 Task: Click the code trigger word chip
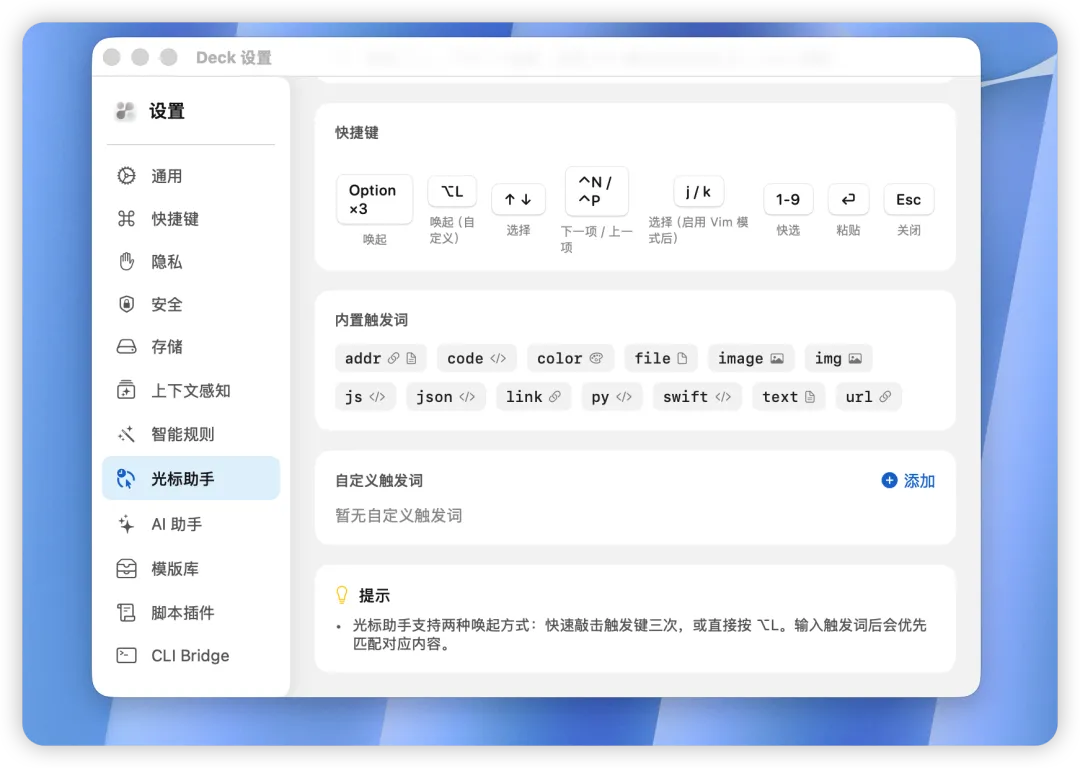(x=477, y=358)
